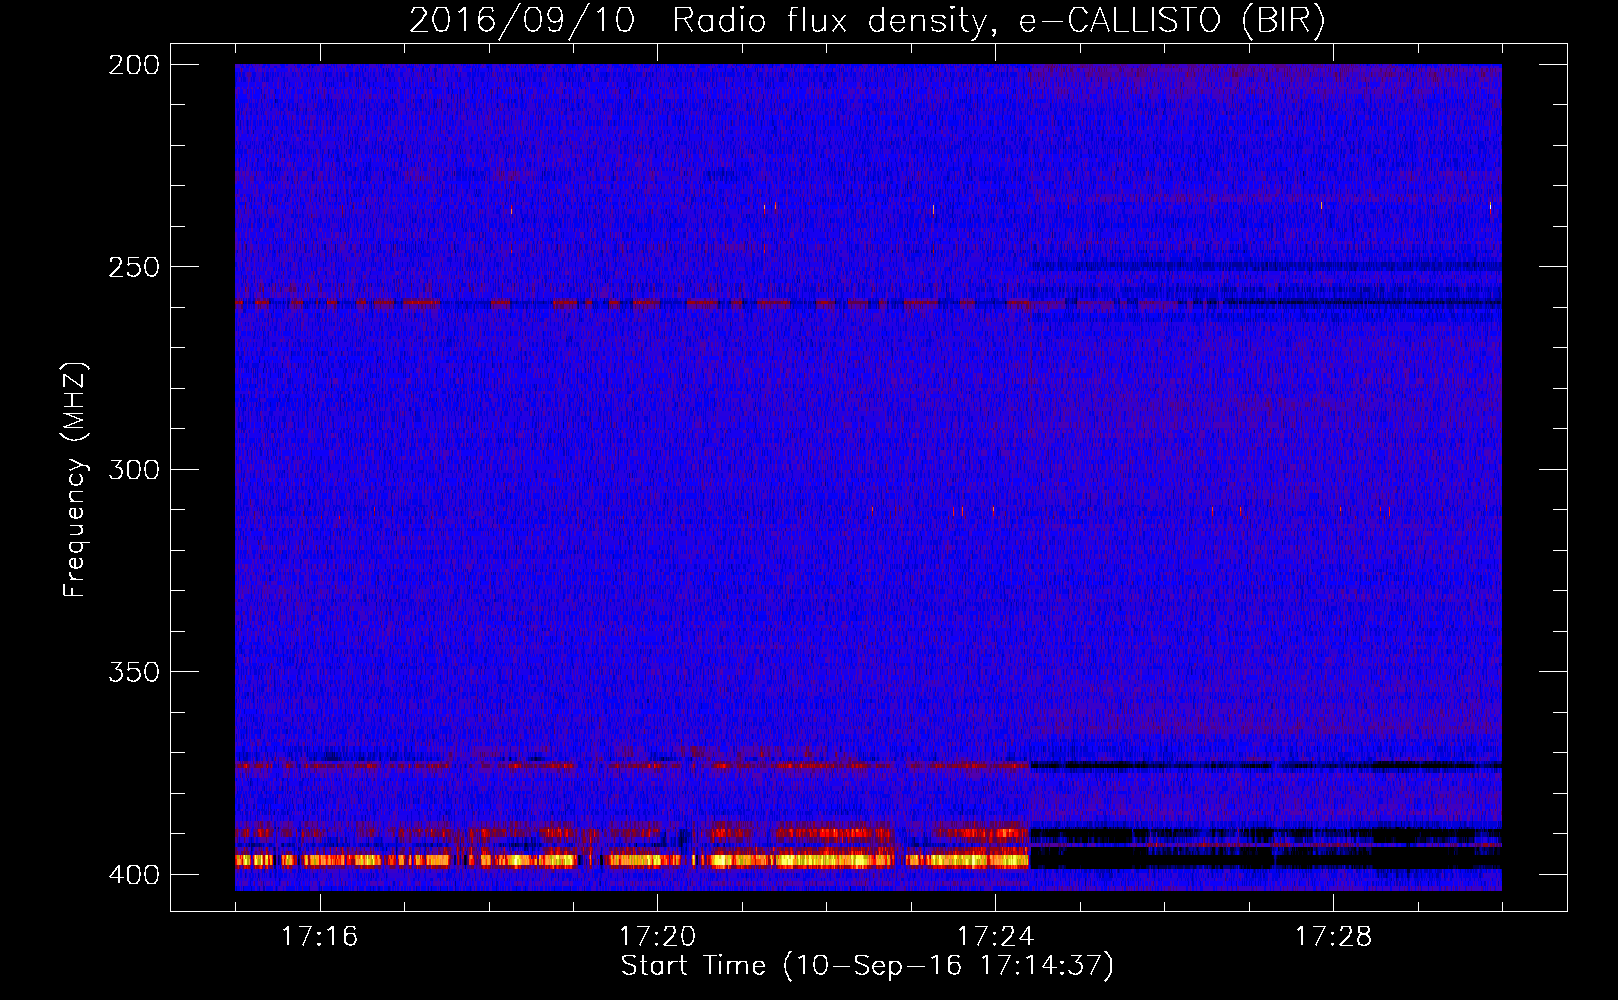
Task: Click the 17:24 time tick label
Action: coord(995,936)
